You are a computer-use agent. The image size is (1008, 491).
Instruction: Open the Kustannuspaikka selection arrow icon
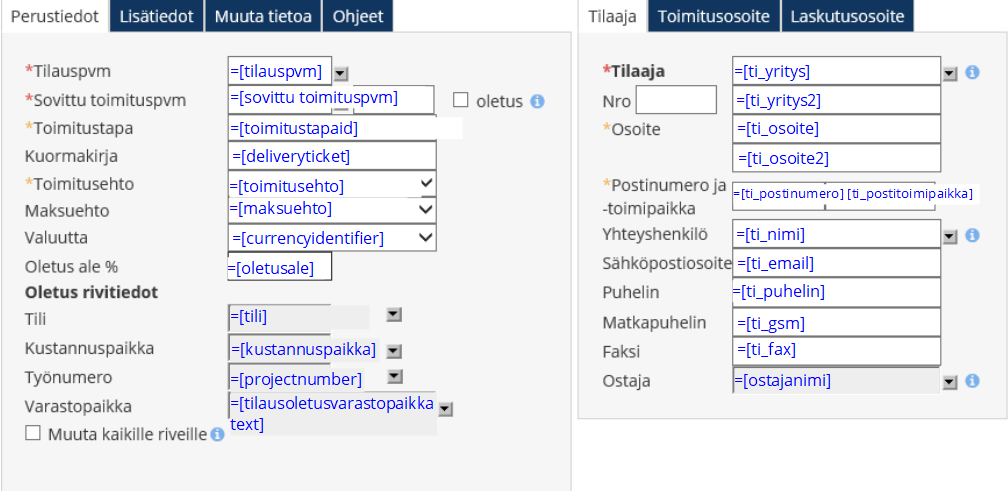[x=393, y=350]
